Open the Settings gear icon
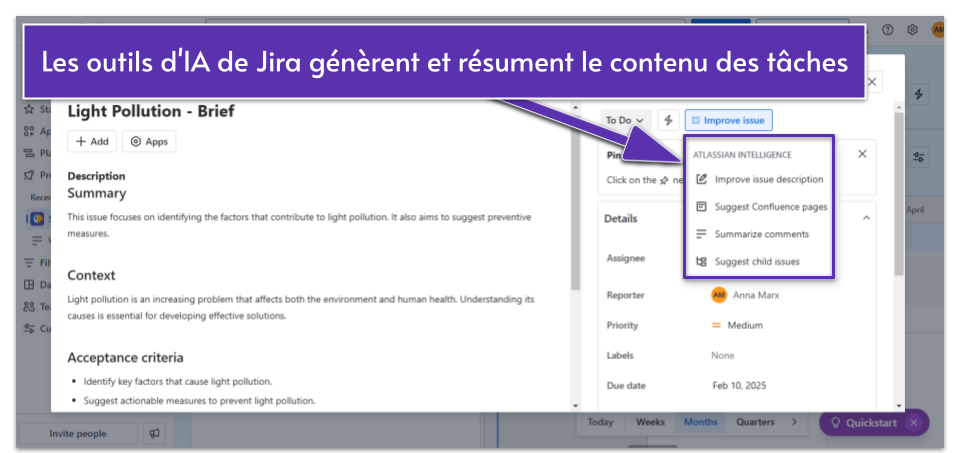 [x=912, y=29]
